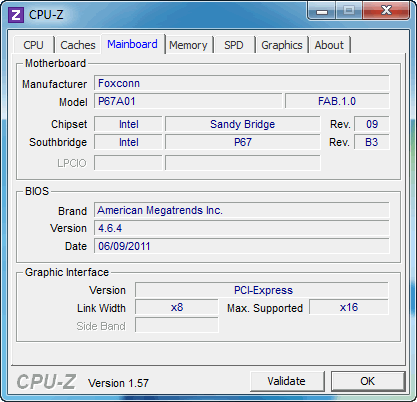Click the CPU-Z purple Z title icon
417x402 pixels.
point(16,15)
